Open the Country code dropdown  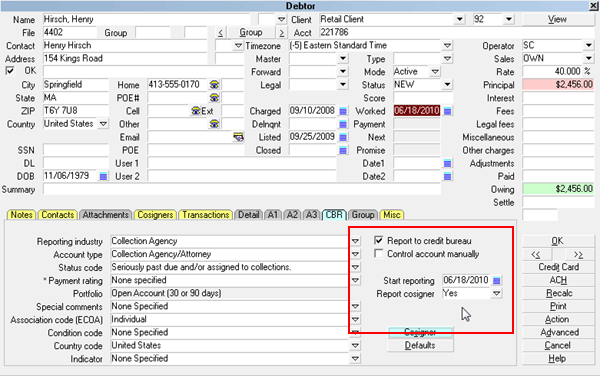[x=355, y=345]
